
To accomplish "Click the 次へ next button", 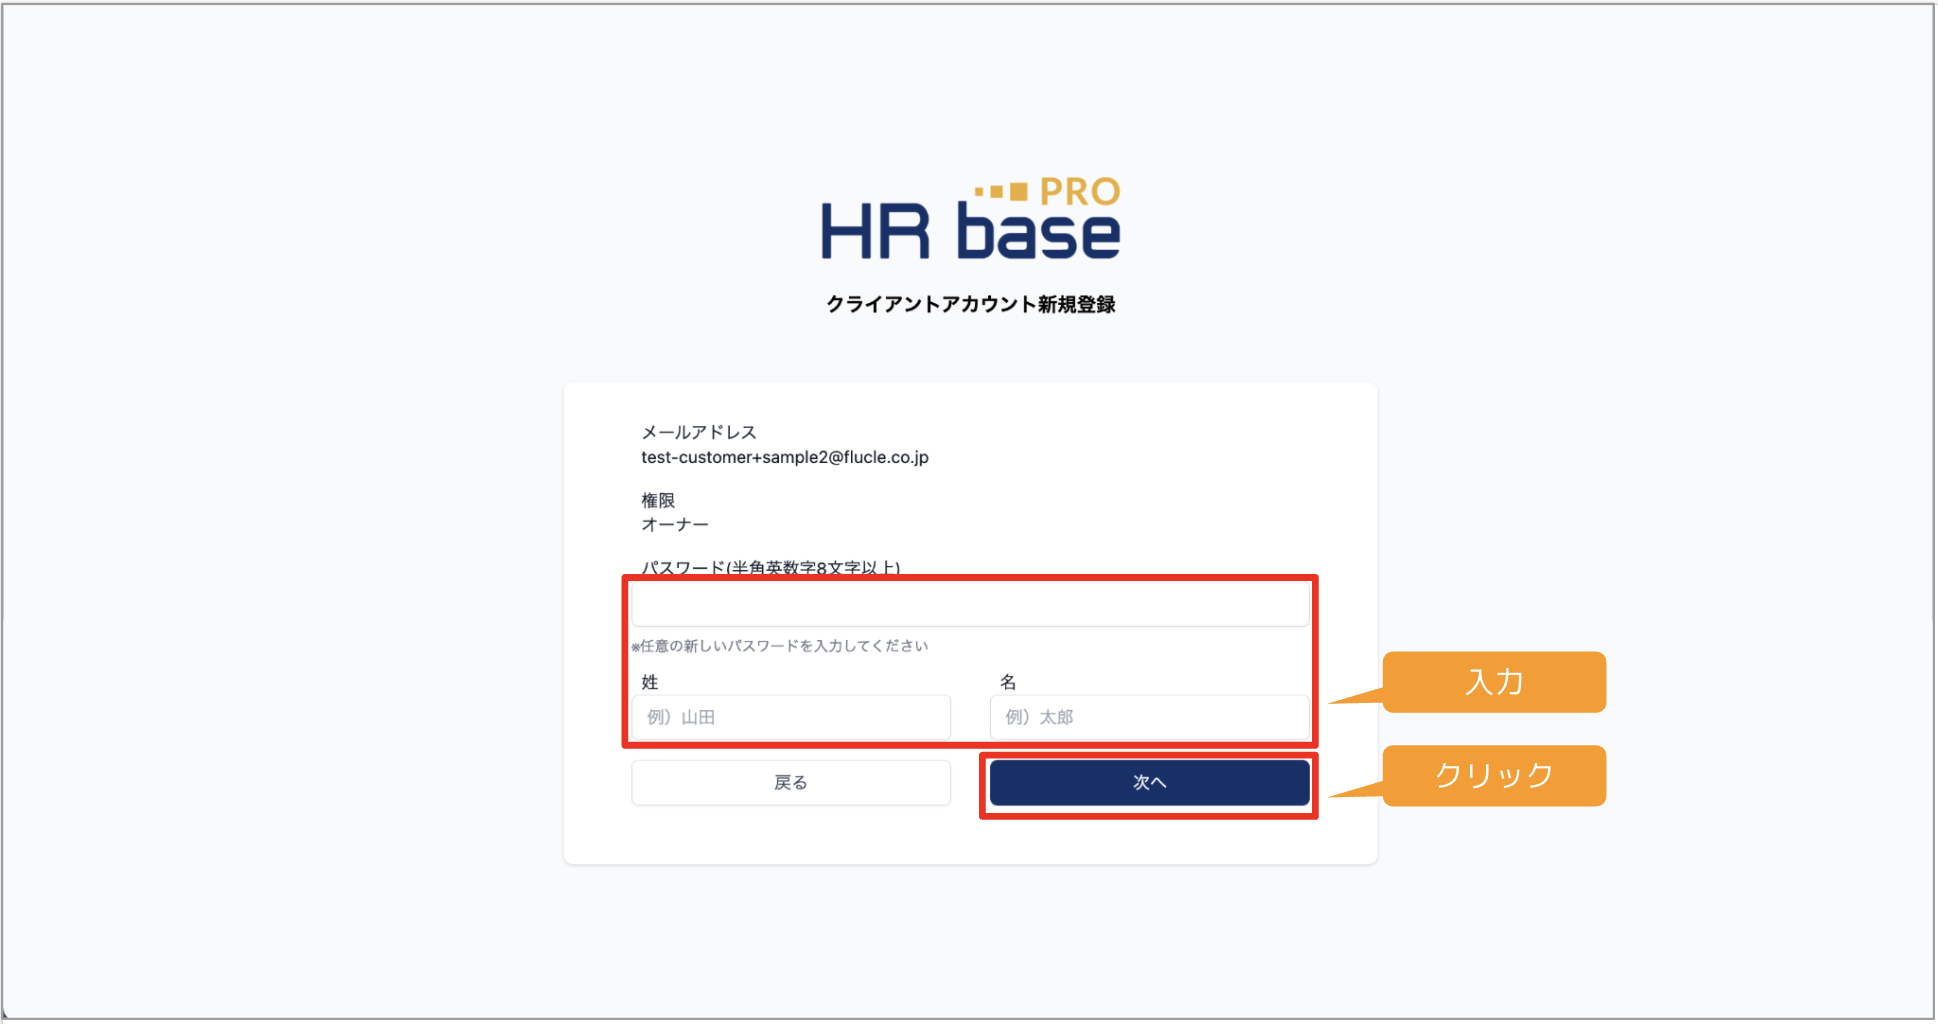I will [x=1150, y=782].
